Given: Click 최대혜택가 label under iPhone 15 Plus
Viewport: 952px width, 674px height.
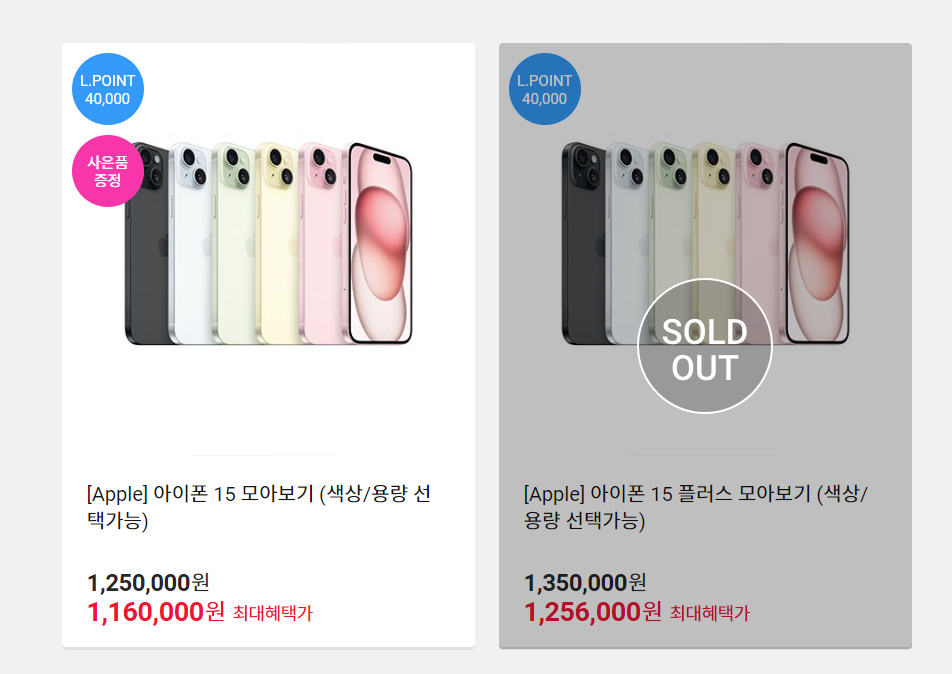Looking at the screenshot, I should click(x=710, y=613).
